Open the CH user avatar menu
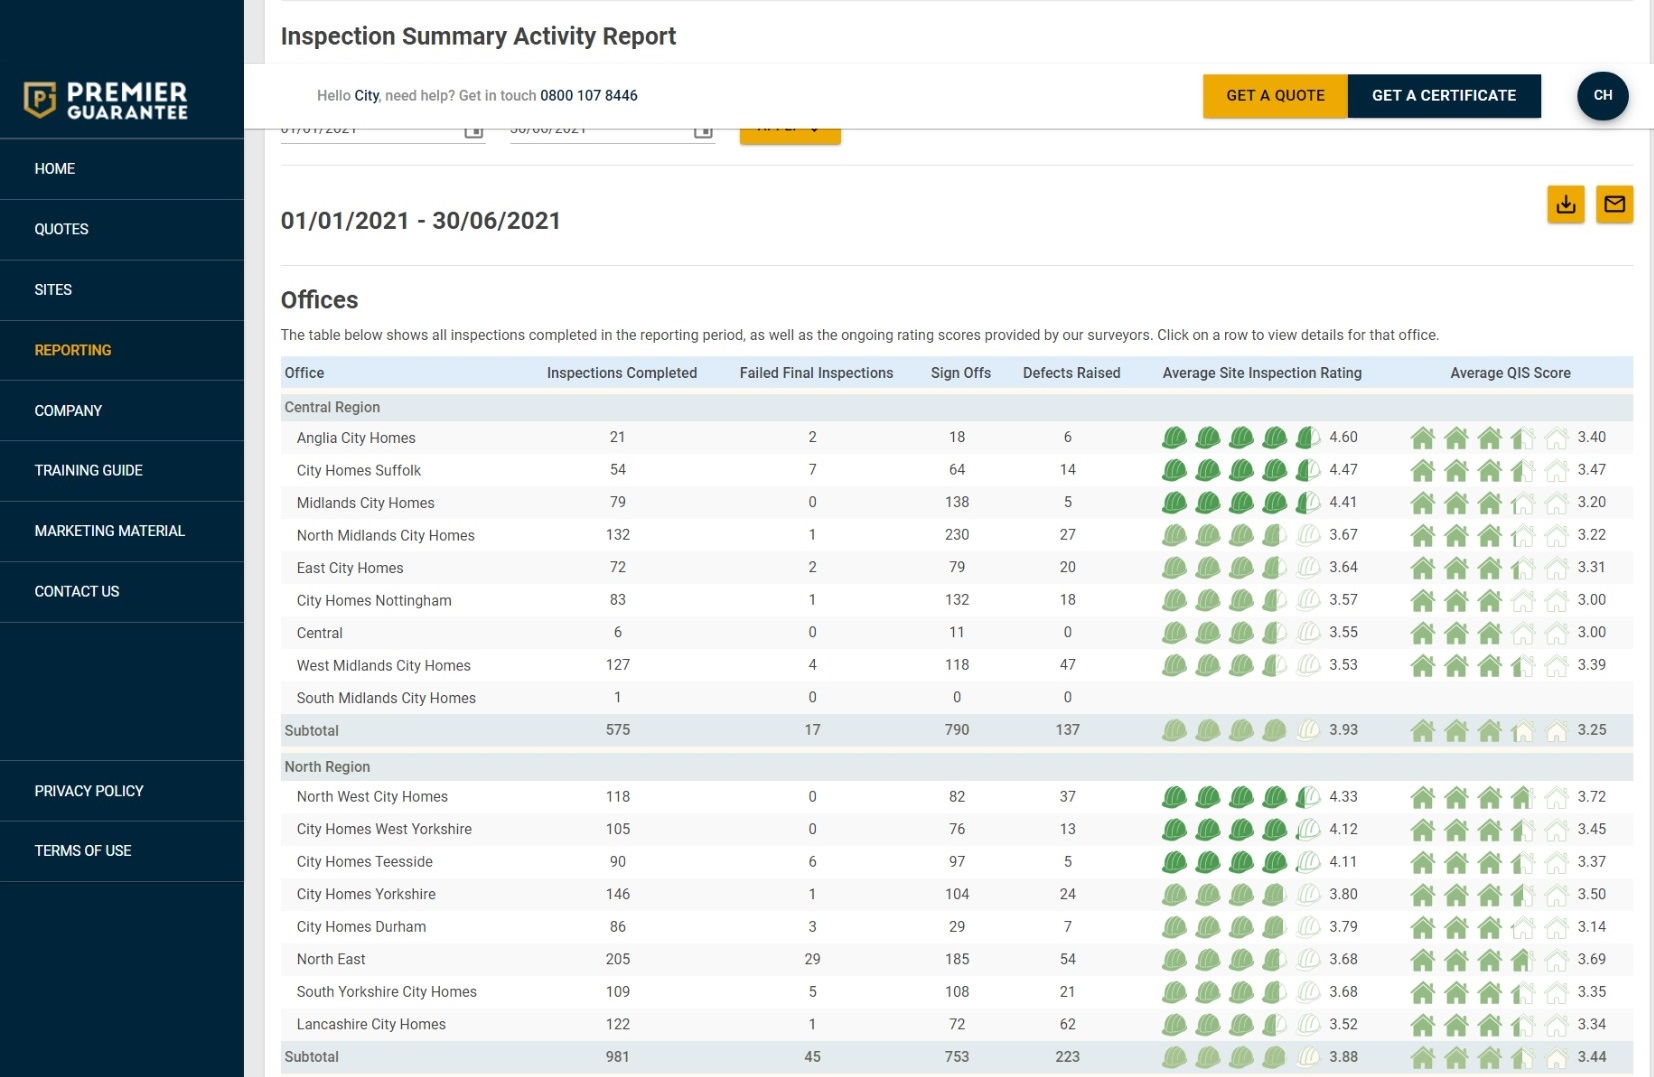Viewport: 1654px width, 1077px height. click(x=1602, y=96)
